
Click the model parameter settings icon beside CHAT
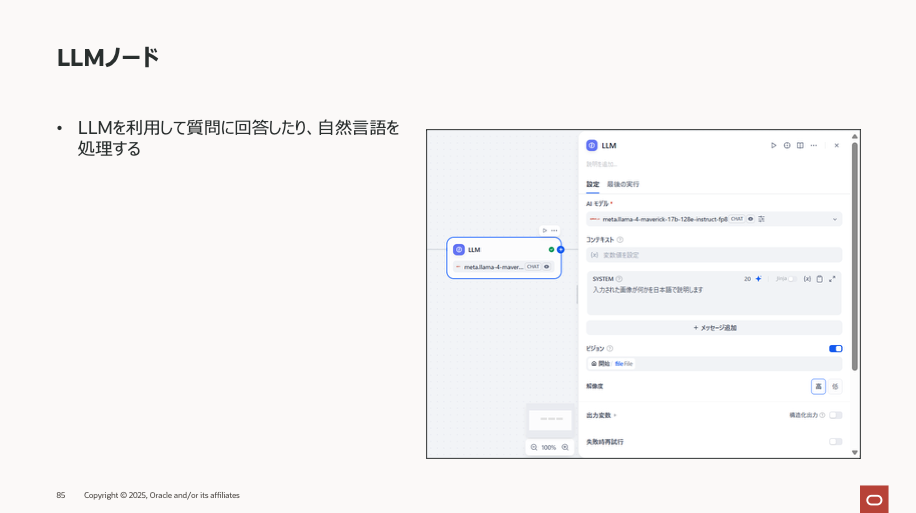(x=762, y=219)
